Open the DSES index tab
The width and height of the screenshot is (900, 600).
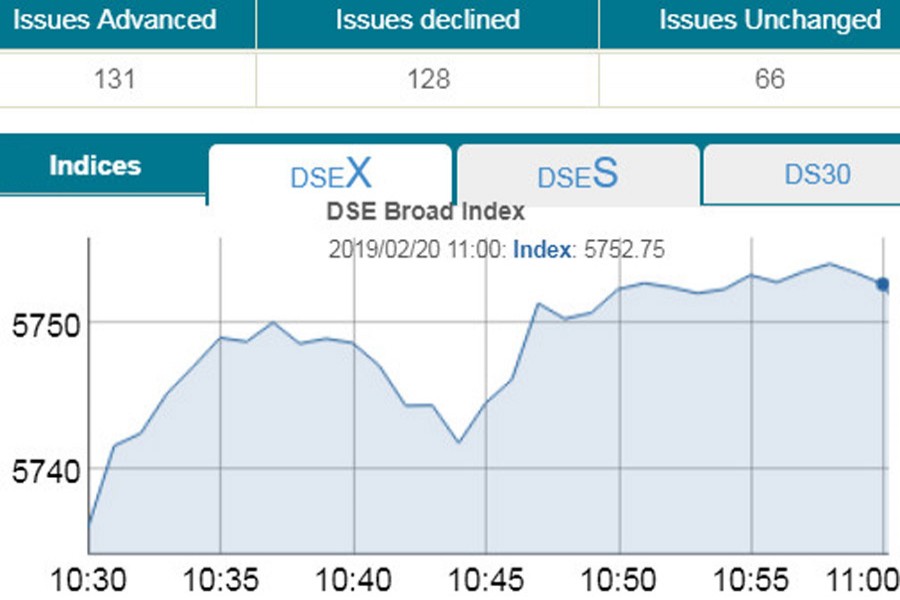(578, 175)
